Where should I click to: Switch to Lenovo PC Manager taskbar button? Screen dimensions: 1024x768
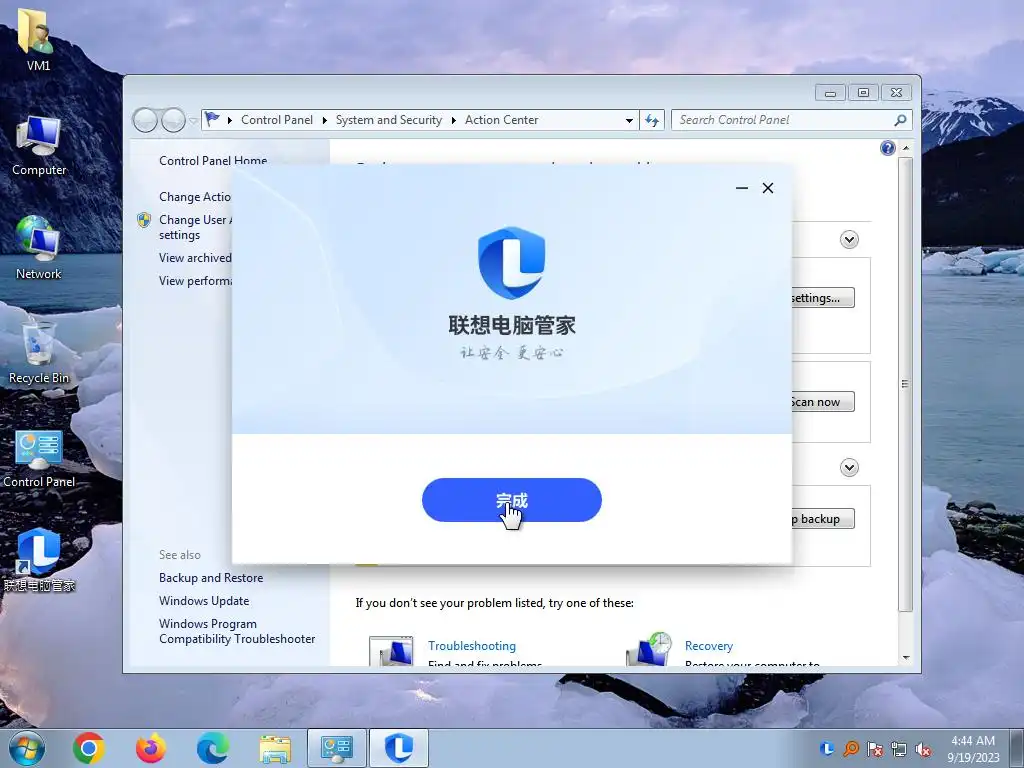pos(399,748)
